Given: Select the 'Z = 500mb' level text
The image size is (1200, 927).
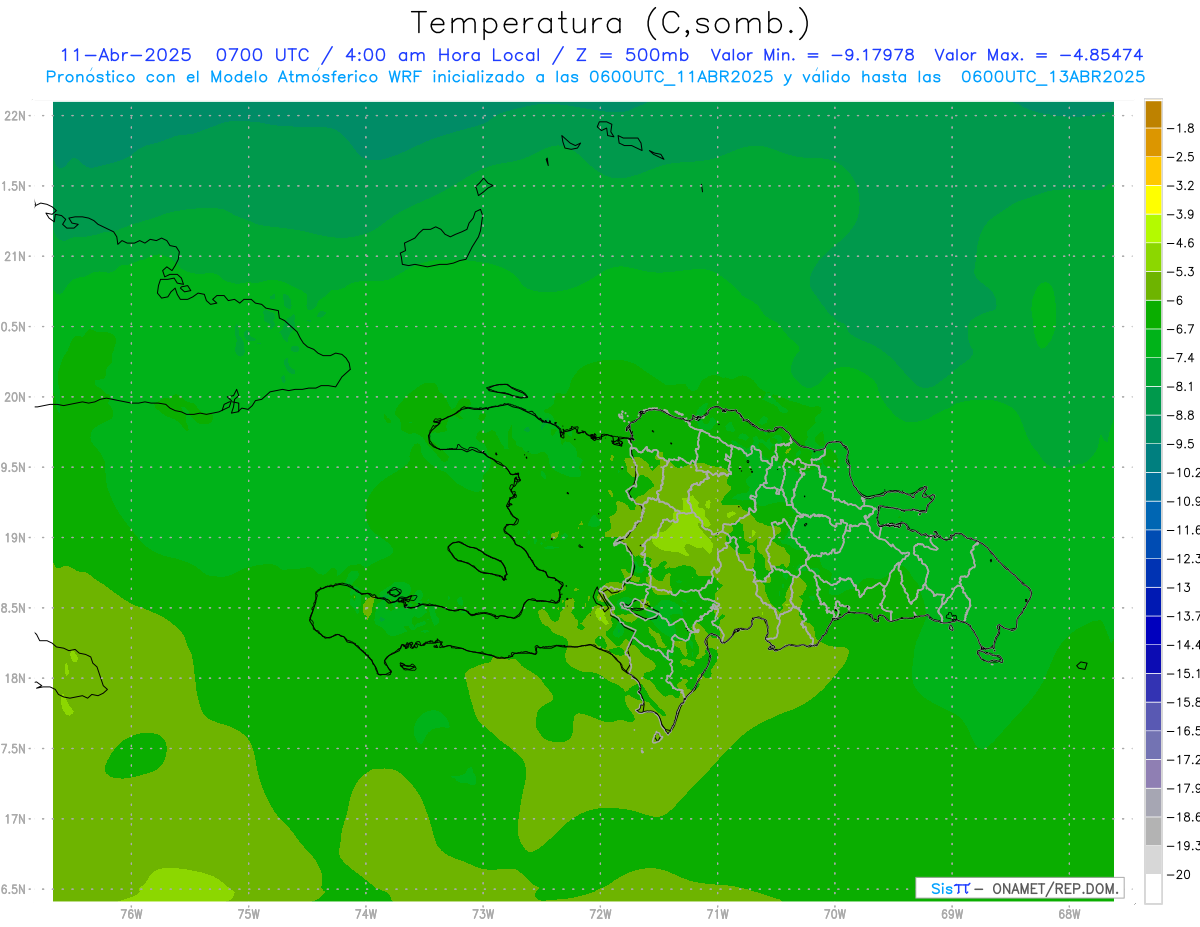Looking at the screenshot, I should [x=631, y=55].
